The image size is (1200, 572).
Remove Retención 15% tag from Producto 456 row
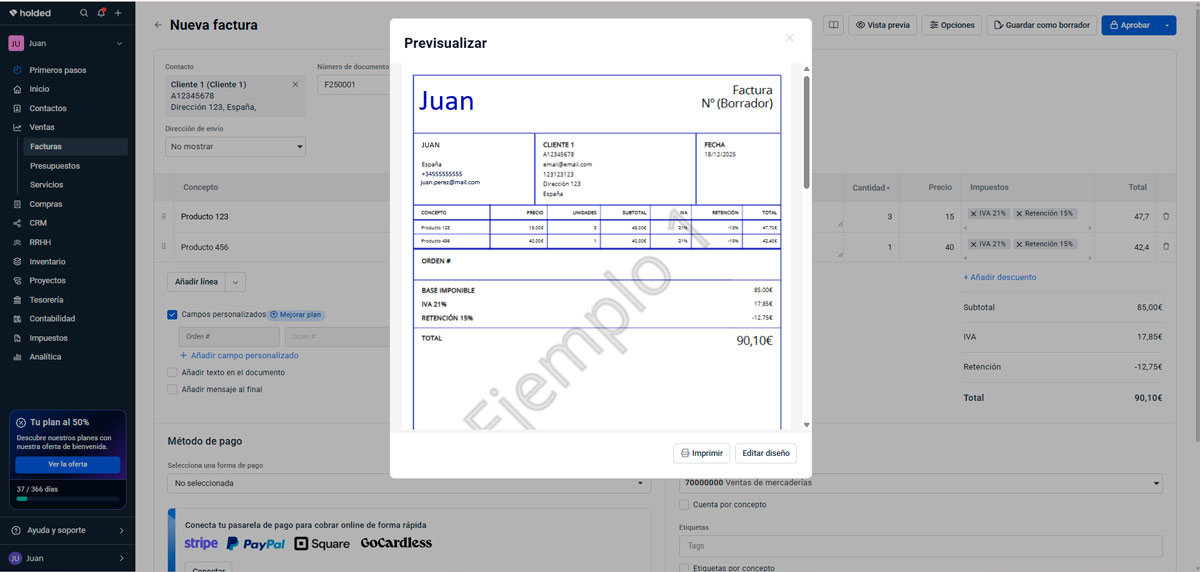1019,244
